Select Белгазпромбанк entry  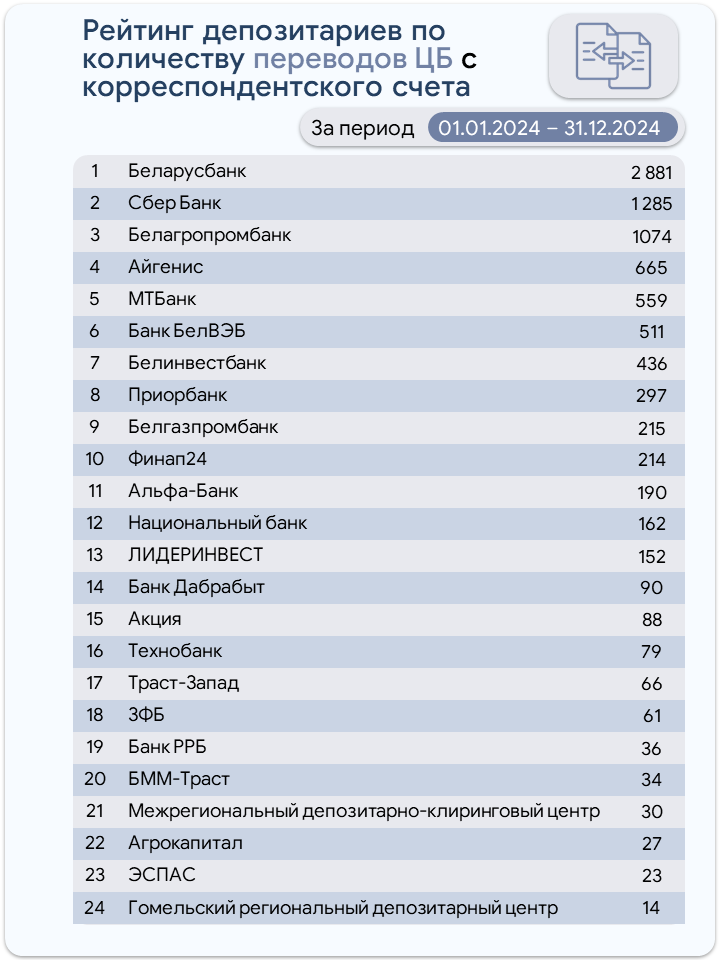203,427
